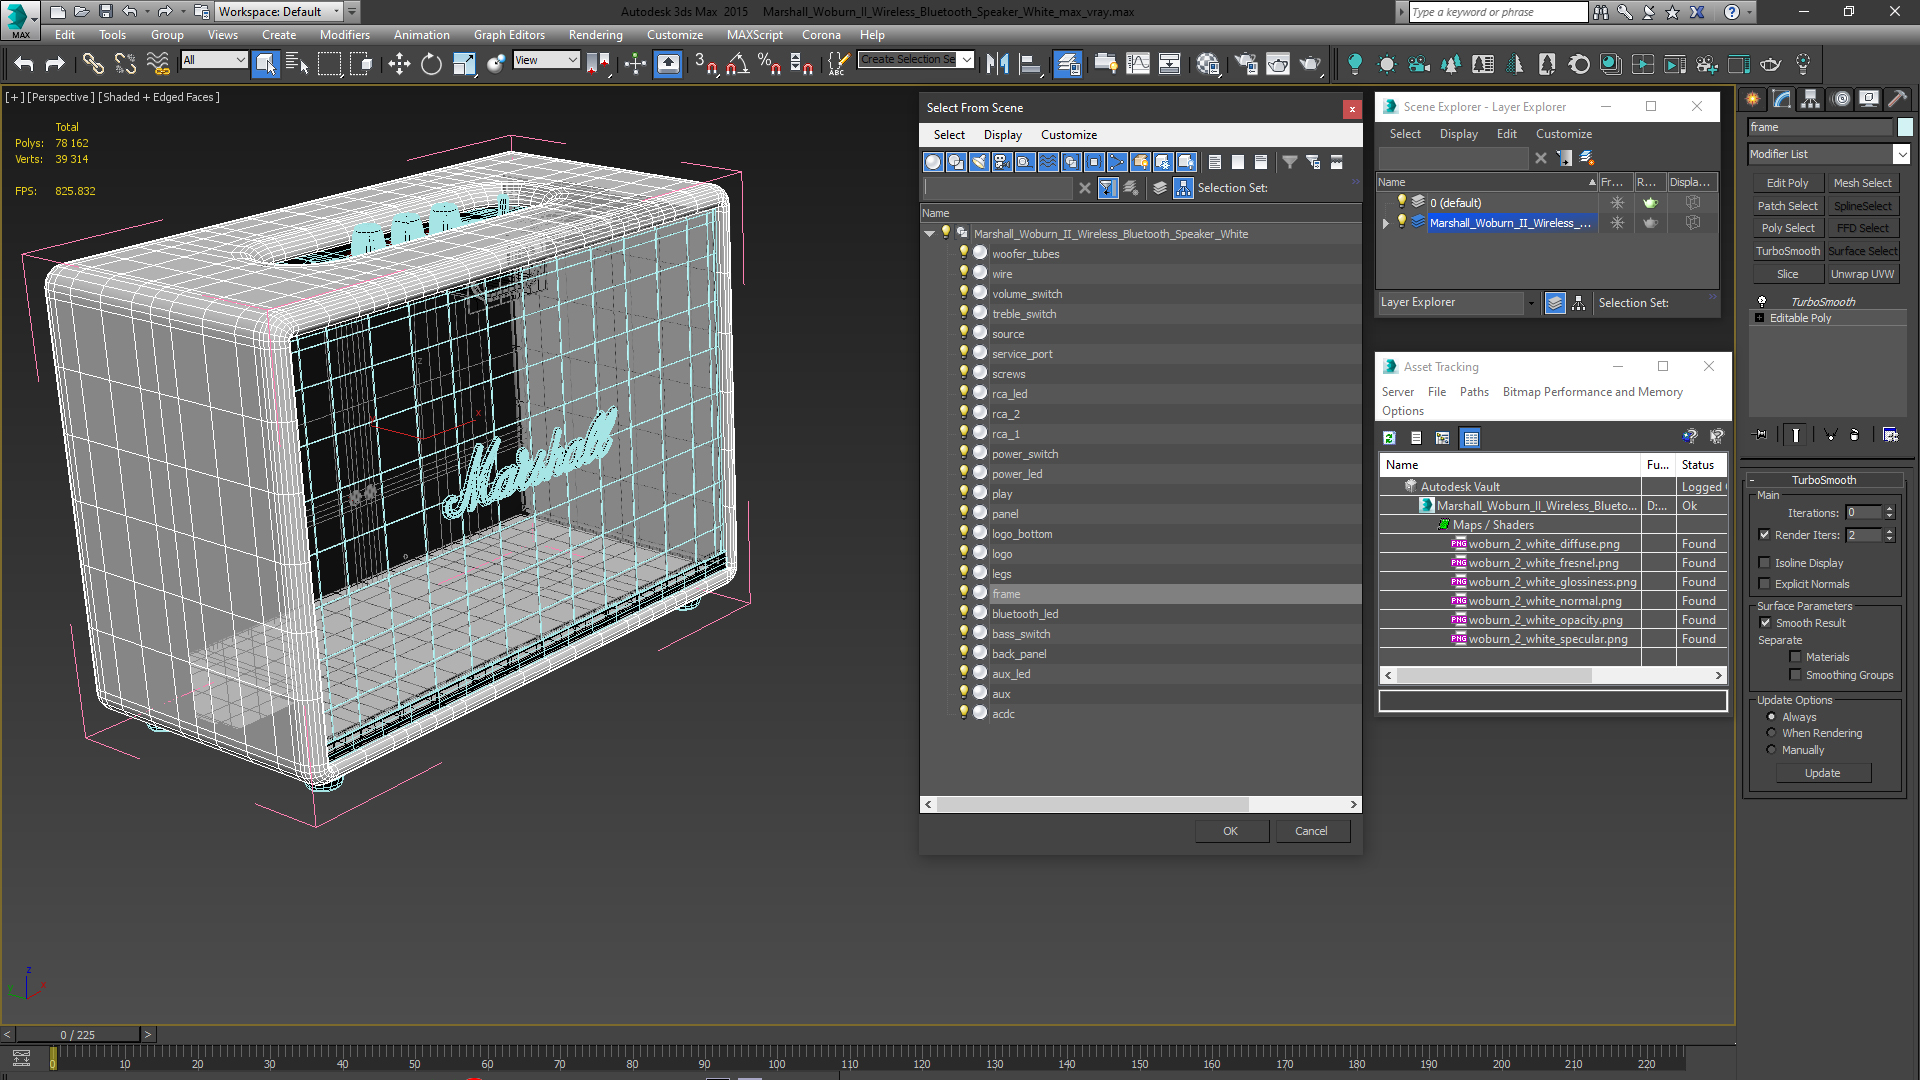Click the FFD Select modifier button

1862,228
